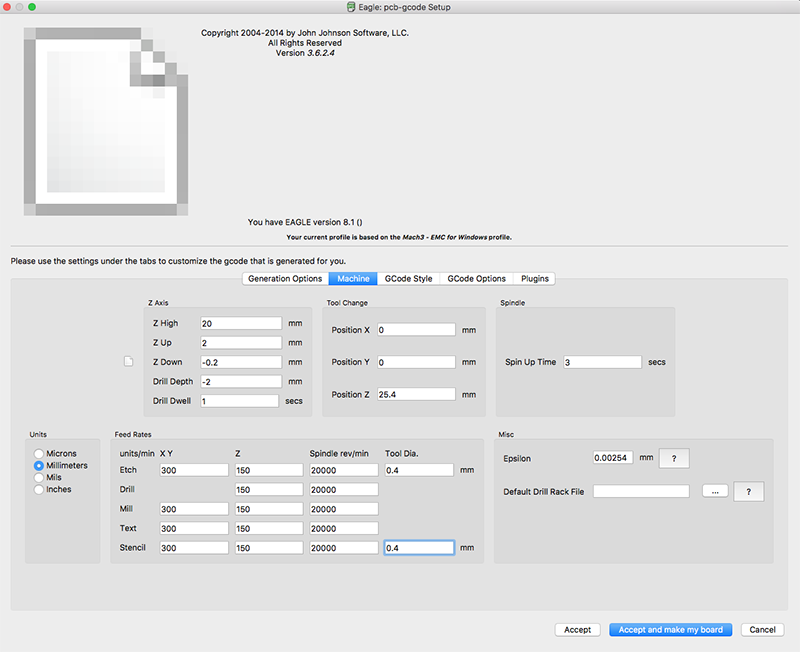Click the Drill Depth input field
800x652 pixels.
click(241, 381)
